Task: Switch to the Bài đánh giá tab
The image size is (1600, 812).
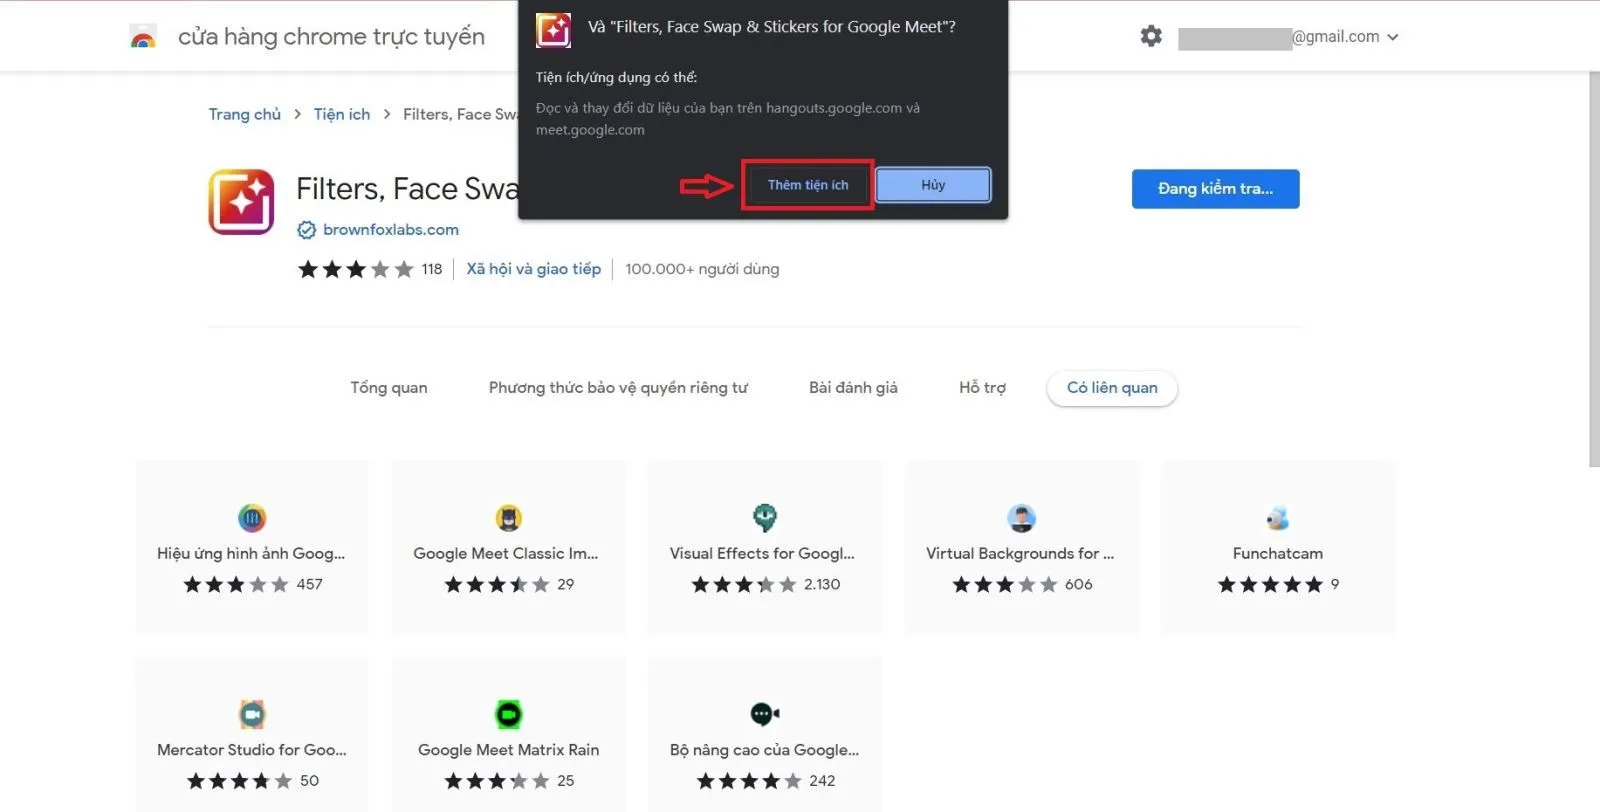Action: [853, 388]
